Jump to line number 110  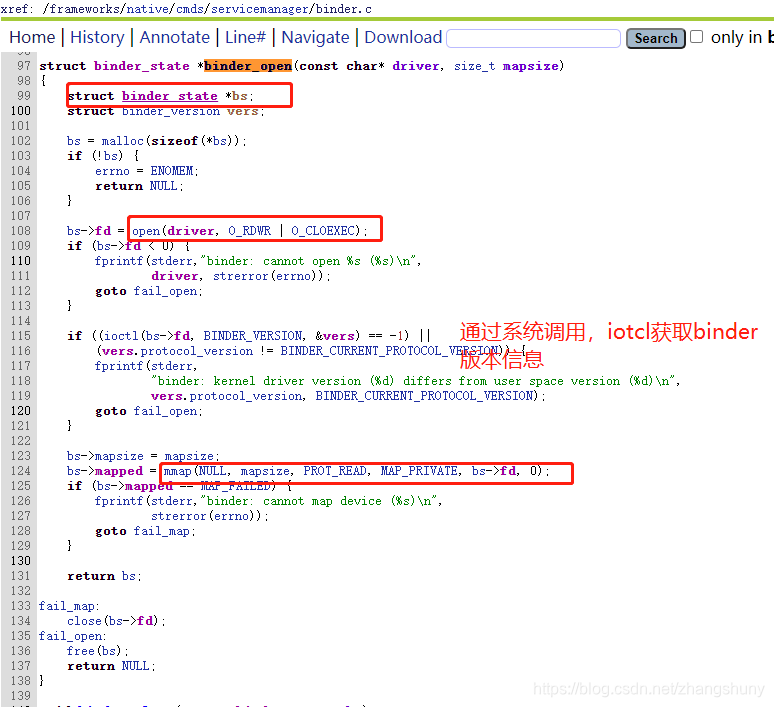(x=20, y=261)
